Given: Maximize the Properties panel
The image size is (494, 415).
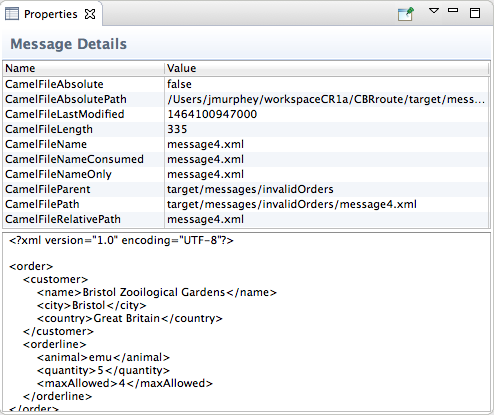Looking at the screenshot, I should point(475,13).
